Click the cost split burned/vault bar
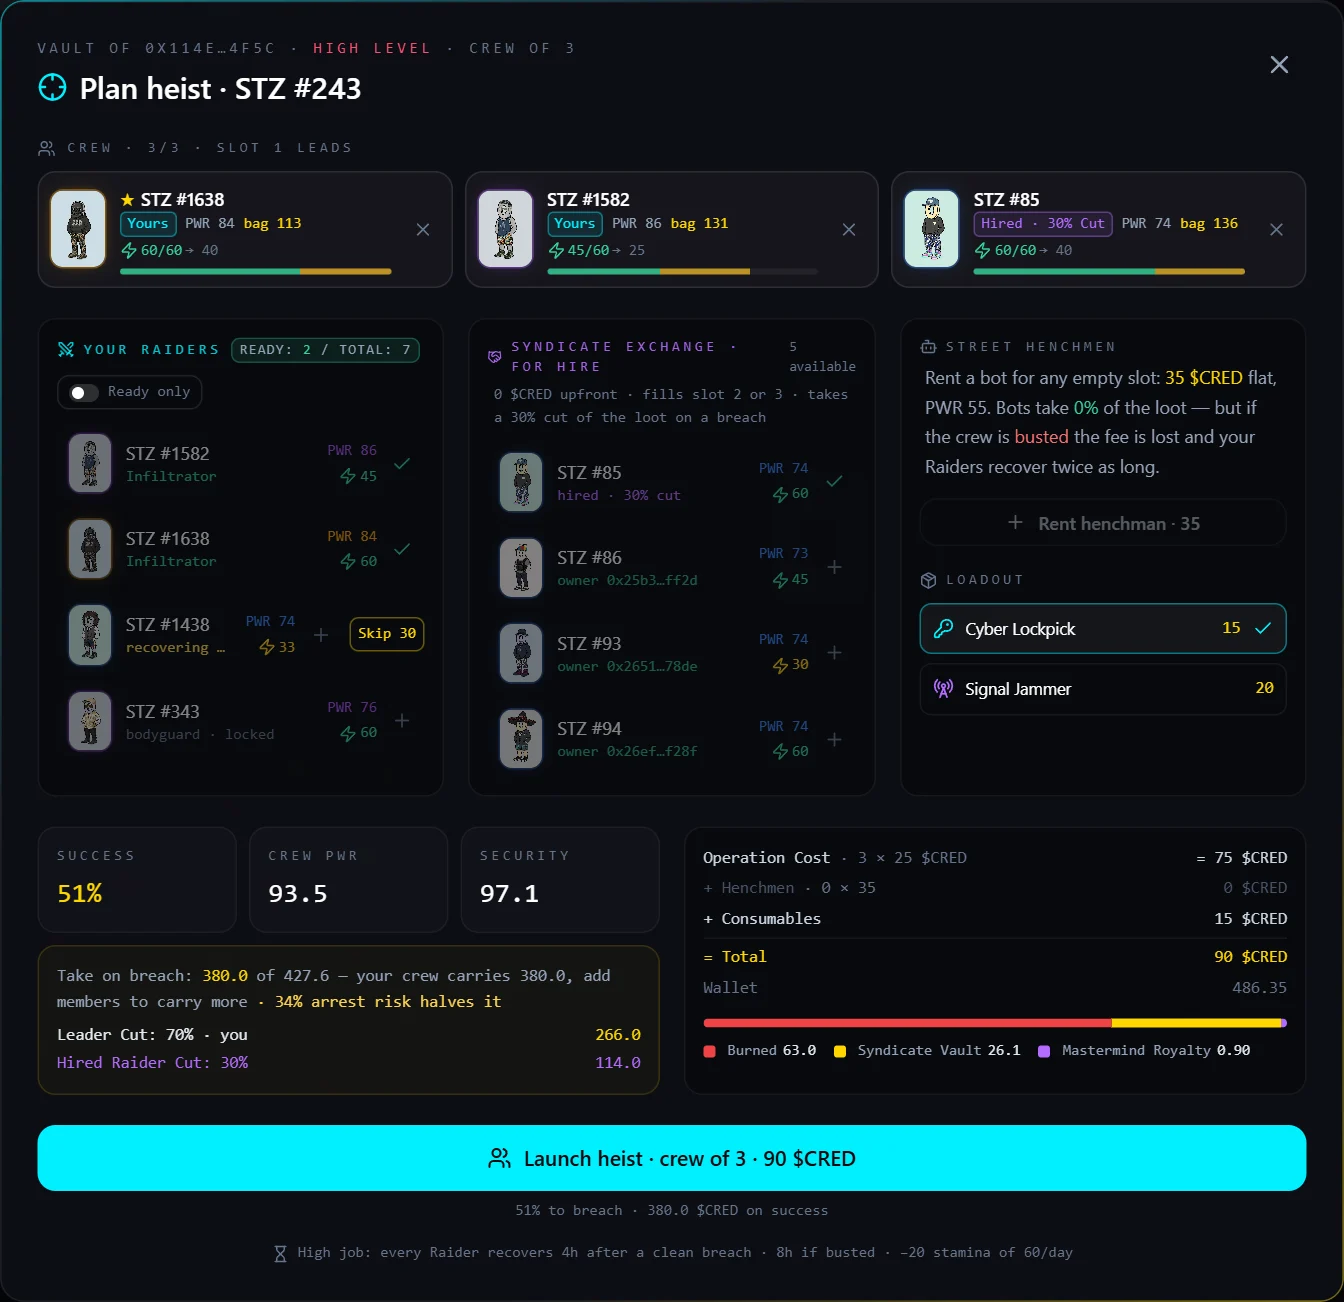 pos(995,1023)
